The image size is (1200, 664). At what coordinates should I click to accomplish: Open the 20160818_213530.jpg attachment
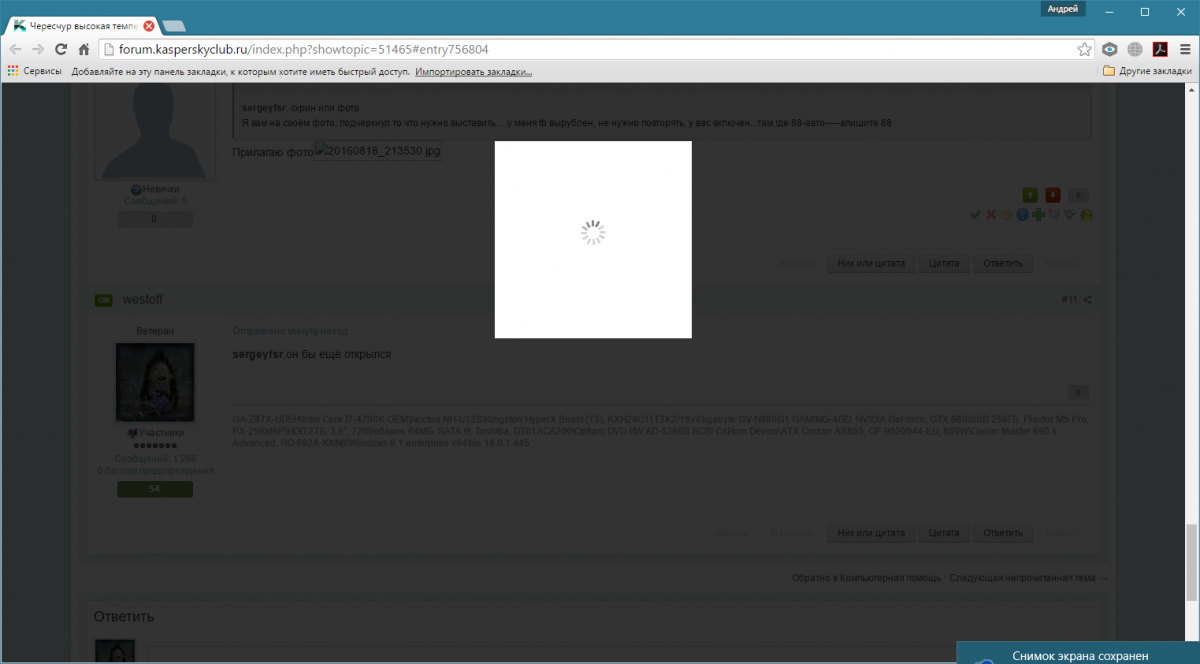[378, 151]
